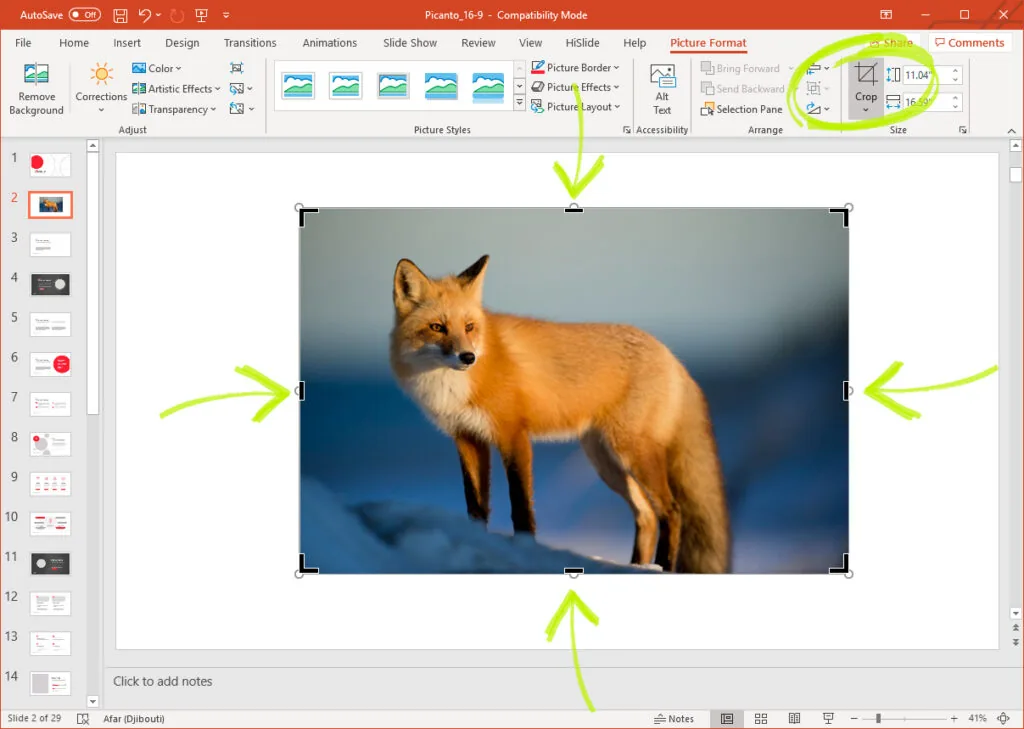
Task: Expand the Picture Styles gallery More arrow
Action: 520,103
